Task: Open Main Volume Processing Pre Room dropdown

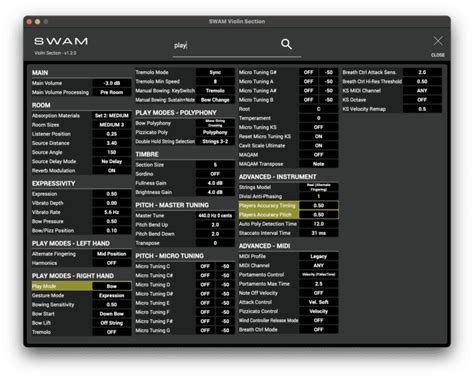Action: point(112,92)
